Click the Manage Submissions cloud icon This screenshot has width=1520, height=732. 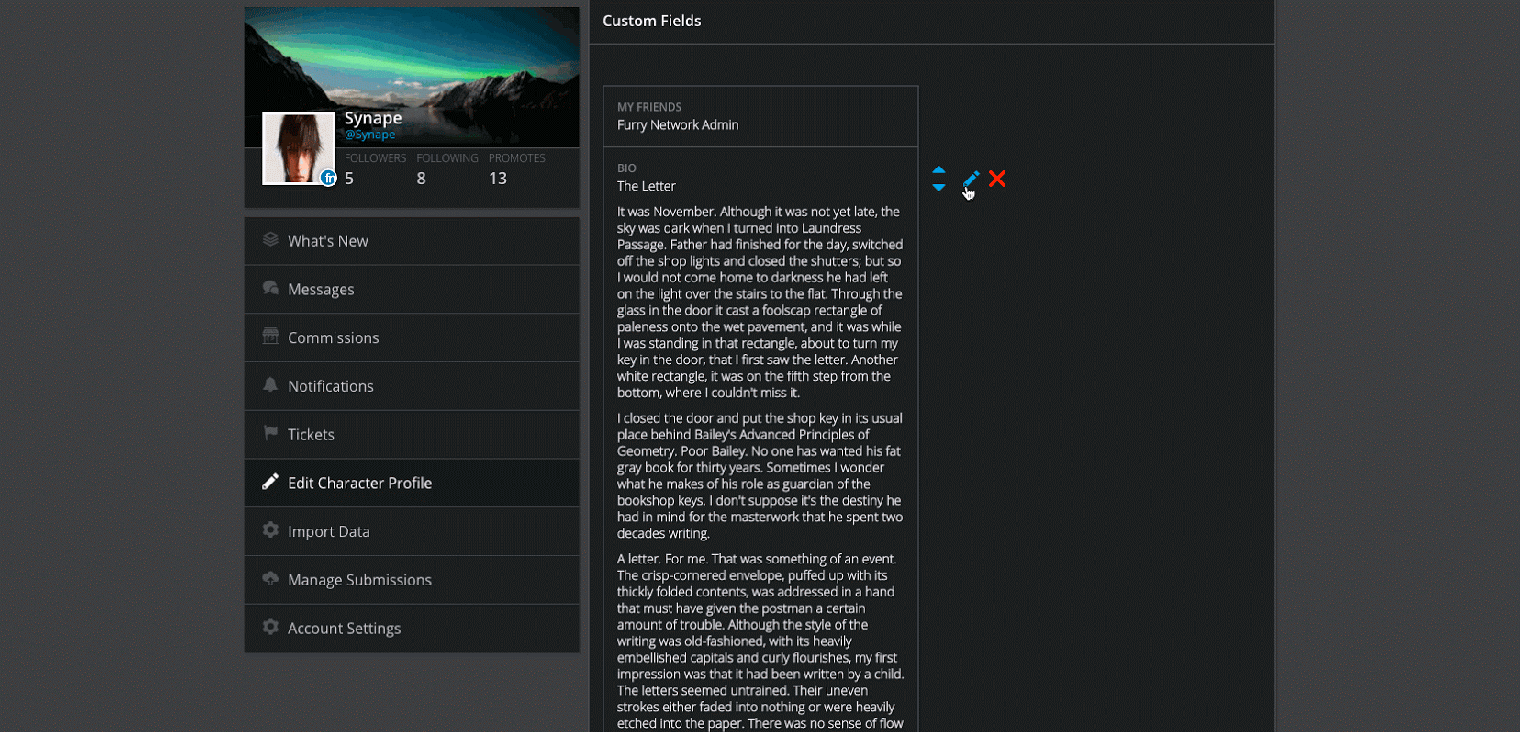coord(270,579)
